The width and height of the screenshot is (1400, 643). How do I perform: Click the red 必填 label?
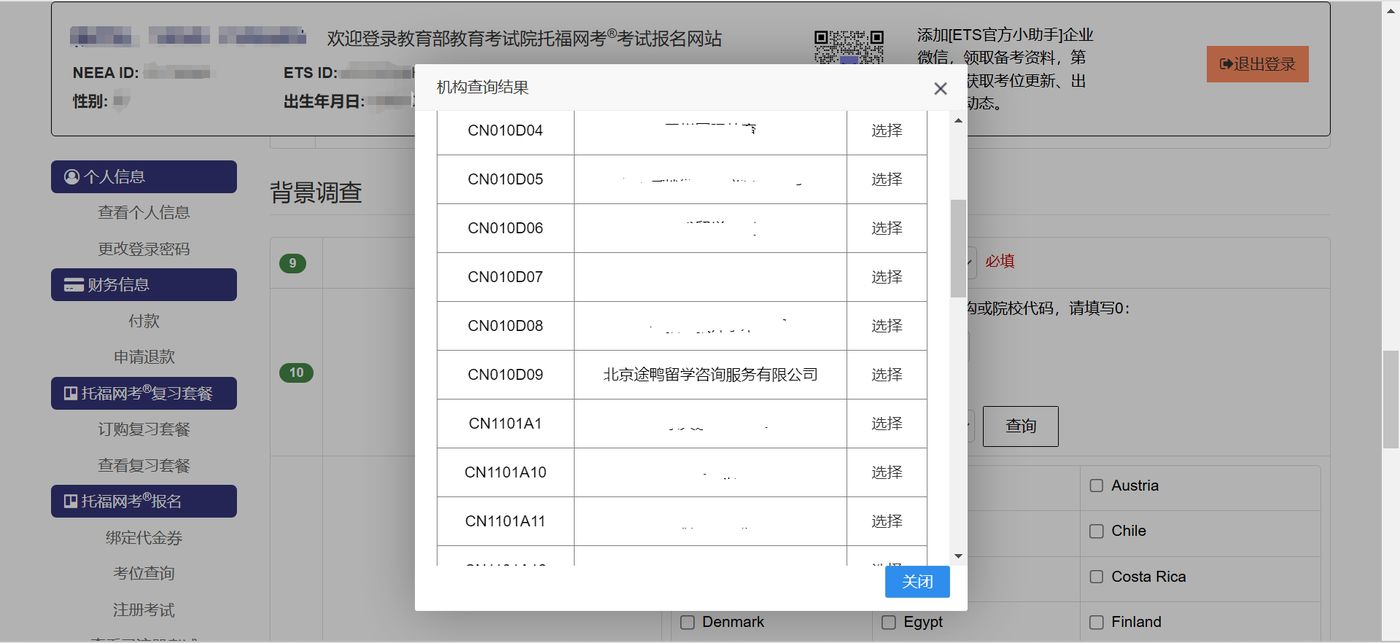point(1000,262)
